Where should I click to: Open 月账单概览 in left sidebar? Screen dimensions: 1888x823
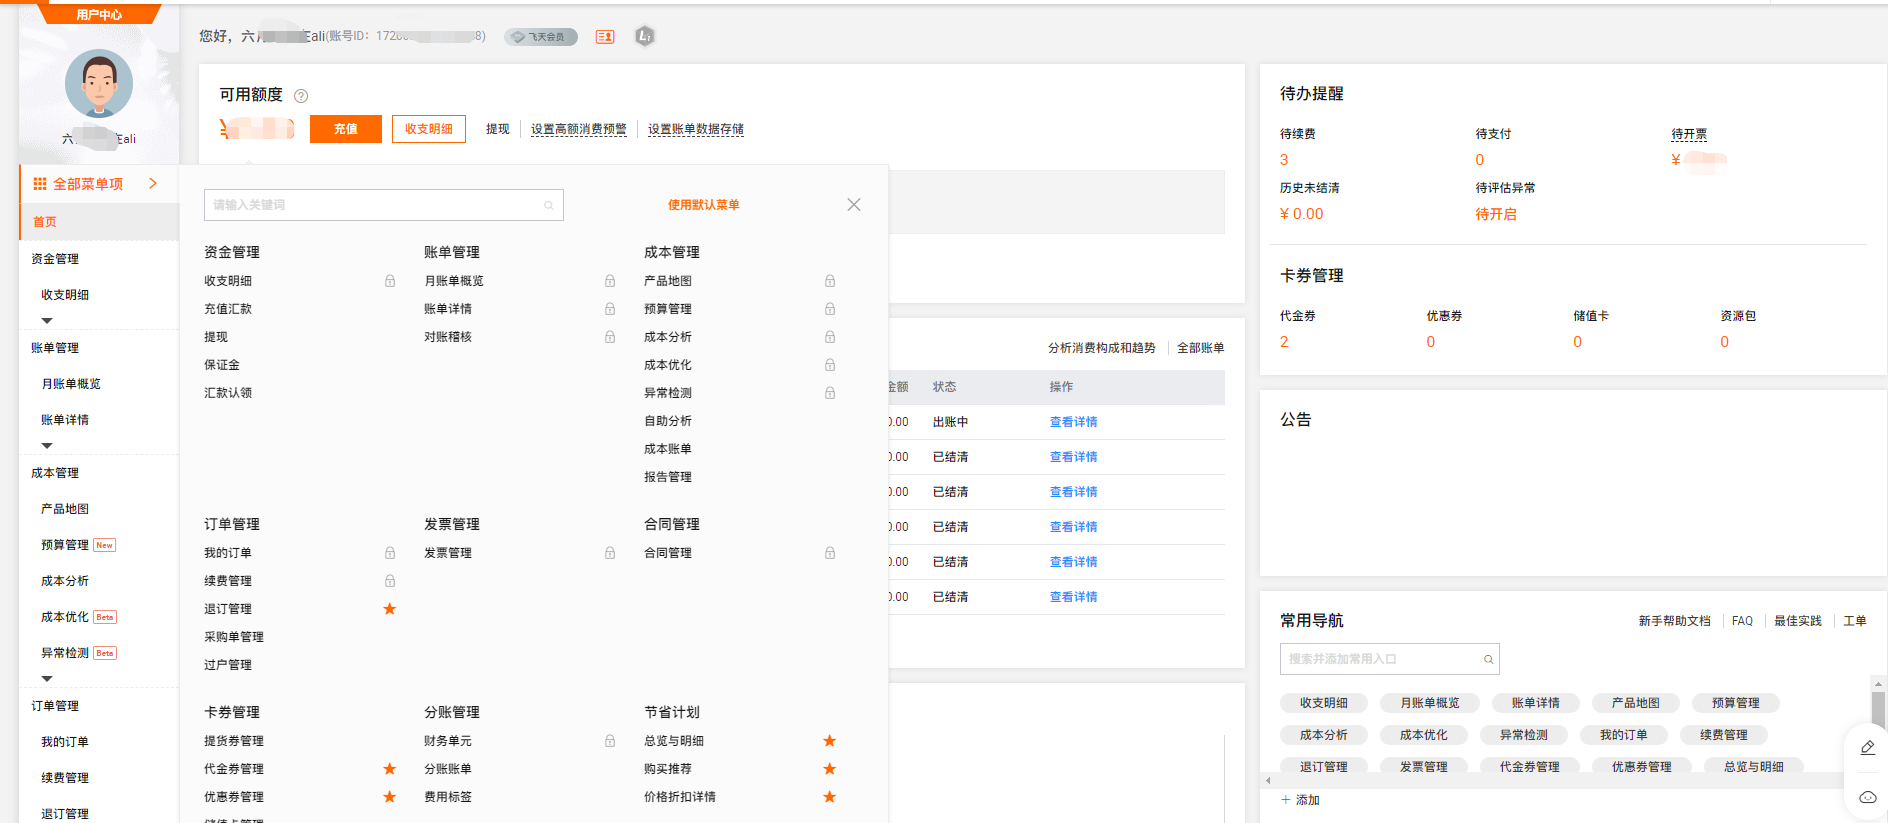[x=71, y=384]
